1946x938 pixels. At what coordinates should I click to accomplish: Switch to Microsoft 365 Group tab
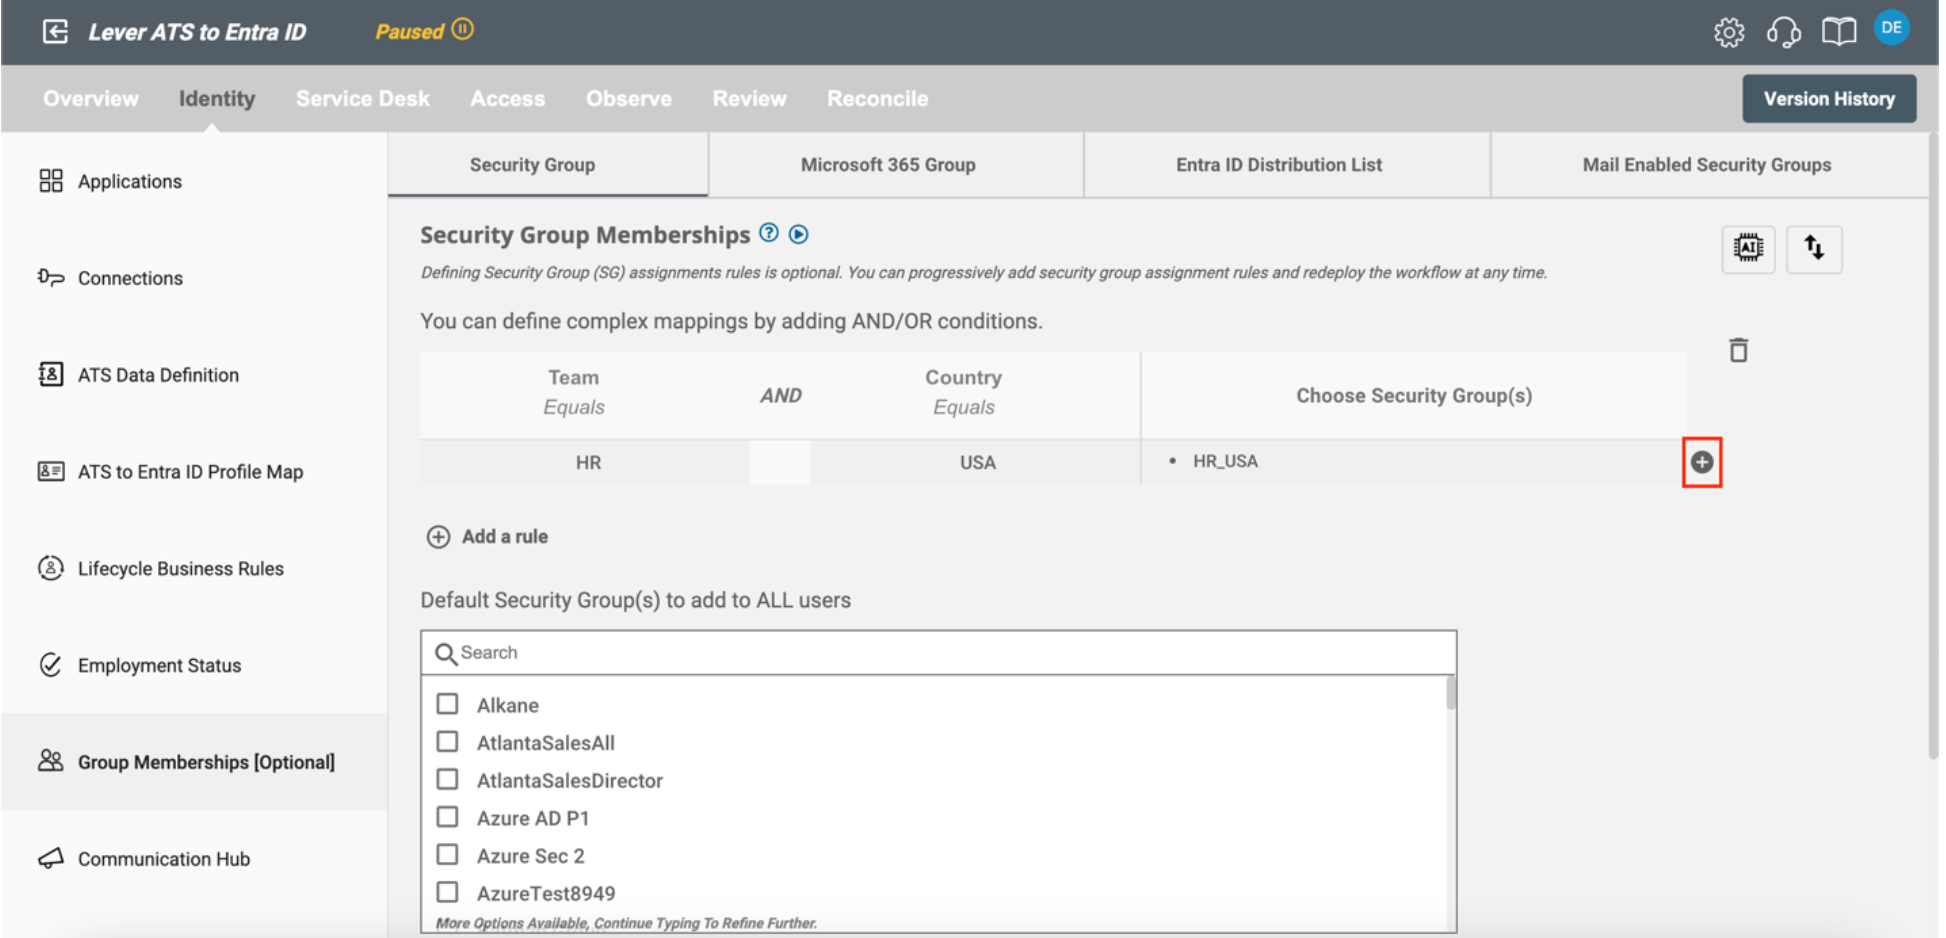pyautogui.click(x=887, y=165)
